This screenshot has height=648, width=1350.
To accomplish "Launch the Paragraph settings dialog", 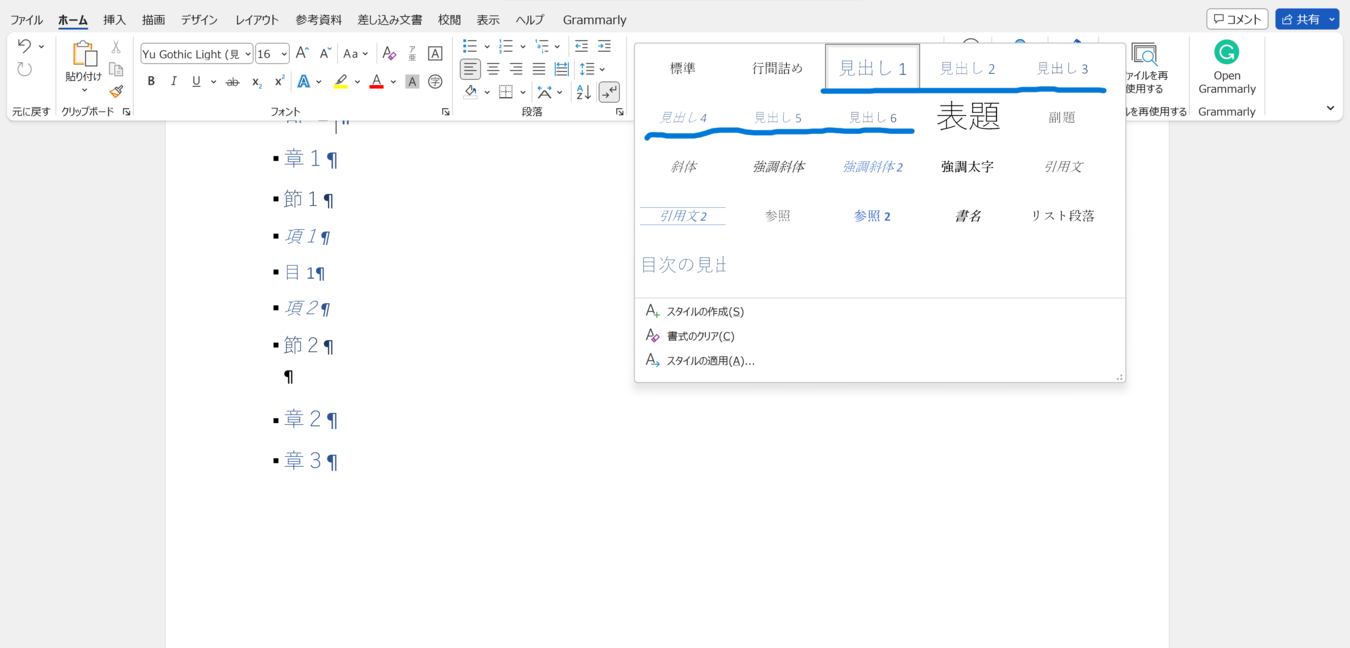I will (620, 112).
